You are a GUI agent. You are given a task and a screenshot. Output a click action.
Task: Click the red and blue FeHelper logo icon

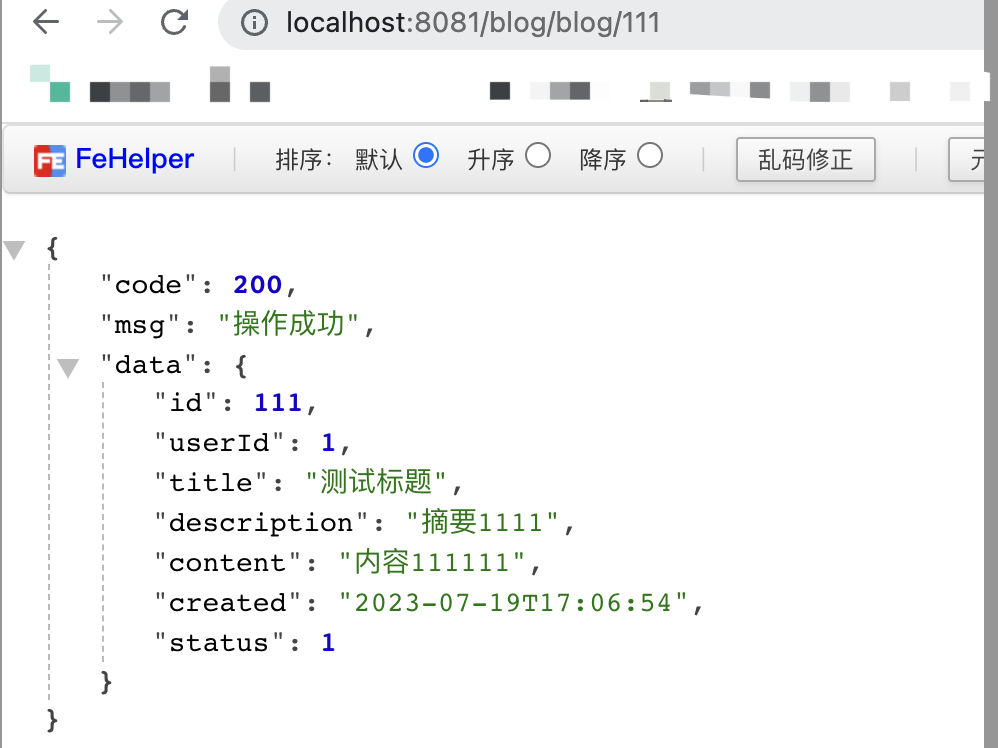49,160
